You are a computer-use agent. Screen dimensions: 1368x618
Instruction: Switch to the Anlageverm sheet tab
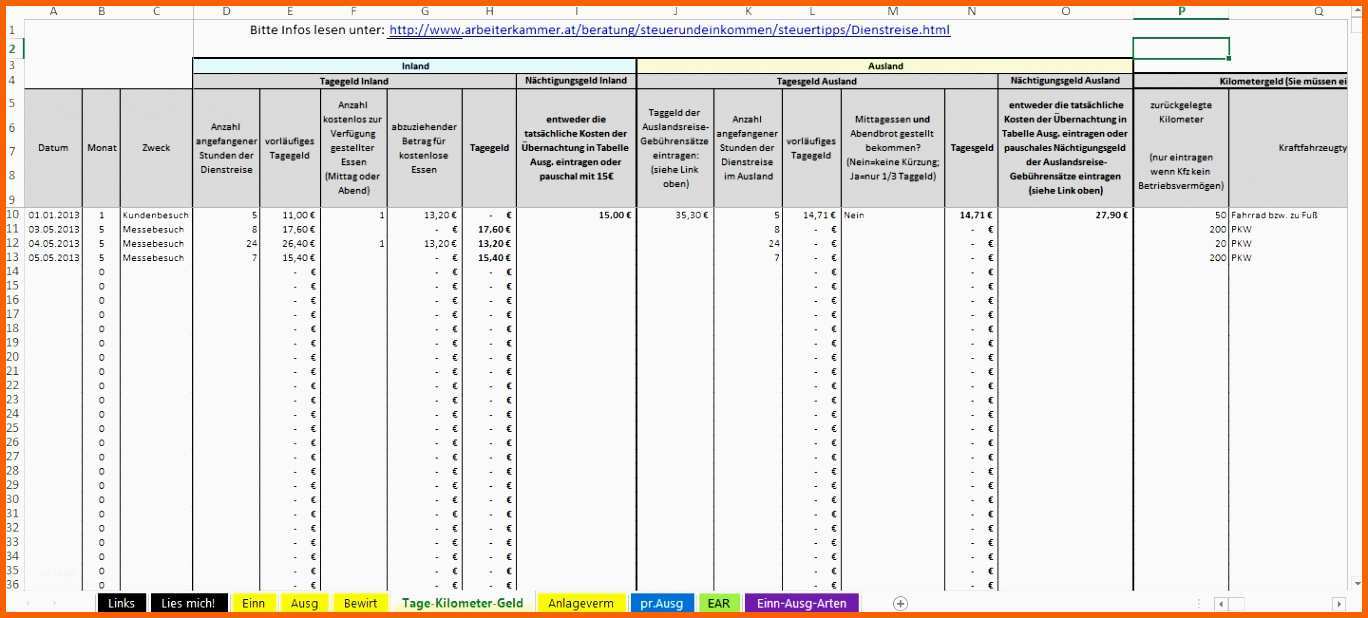click(x=581, y=603)
